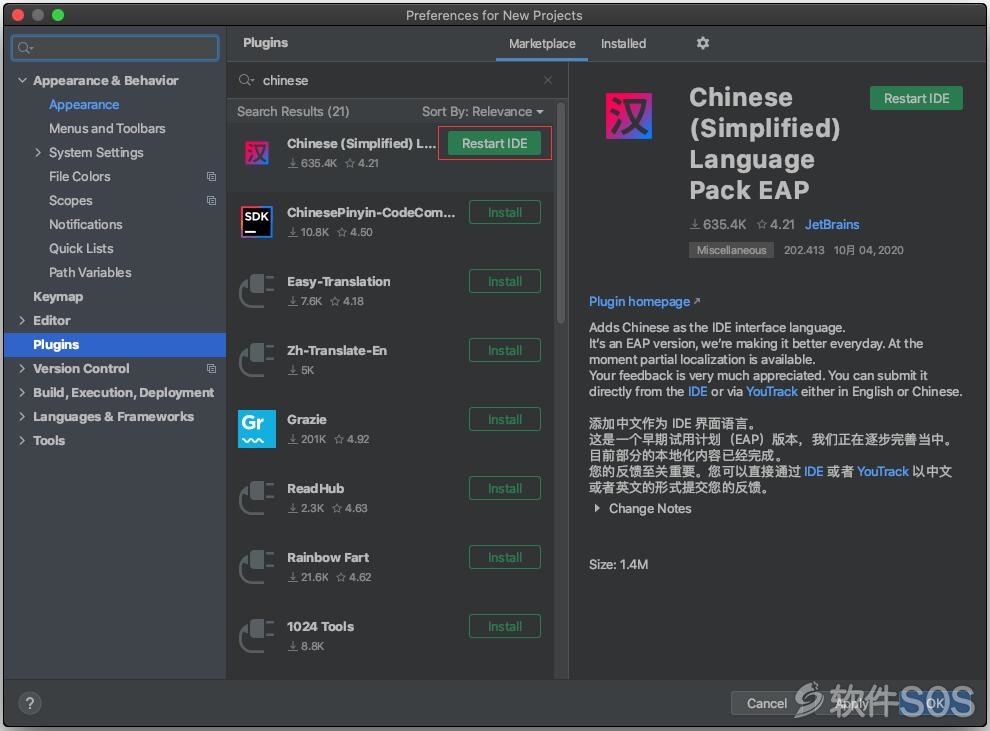Install the ReadHub plugin
990x731 pixels.
pos(504,488)
